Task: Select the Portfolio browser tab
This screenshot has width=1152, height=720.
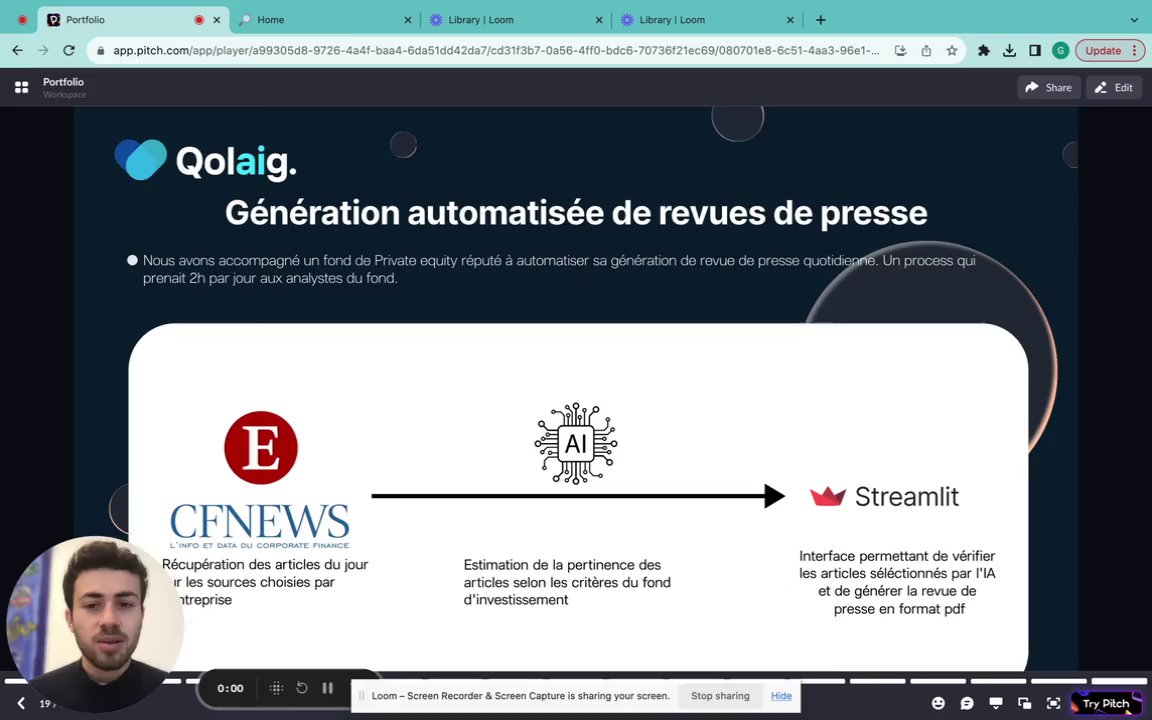Action: [x=134, y=20]
